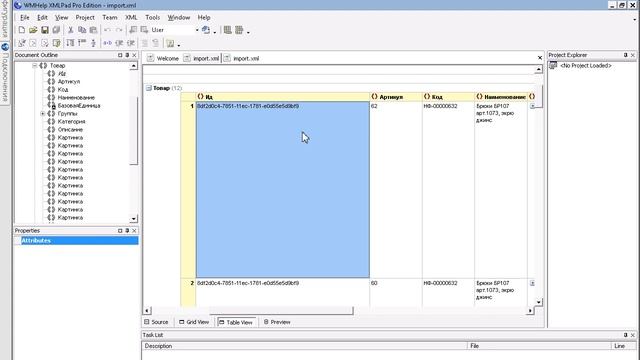Click the Copy toolbar icon

[82, 30]
